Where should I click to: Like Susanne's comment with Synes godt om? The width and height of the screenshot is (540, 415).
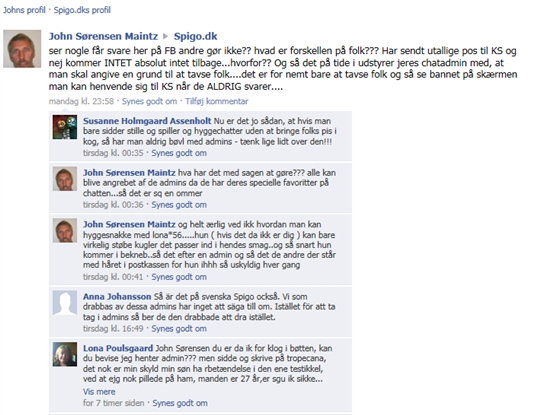pos(179,153)
